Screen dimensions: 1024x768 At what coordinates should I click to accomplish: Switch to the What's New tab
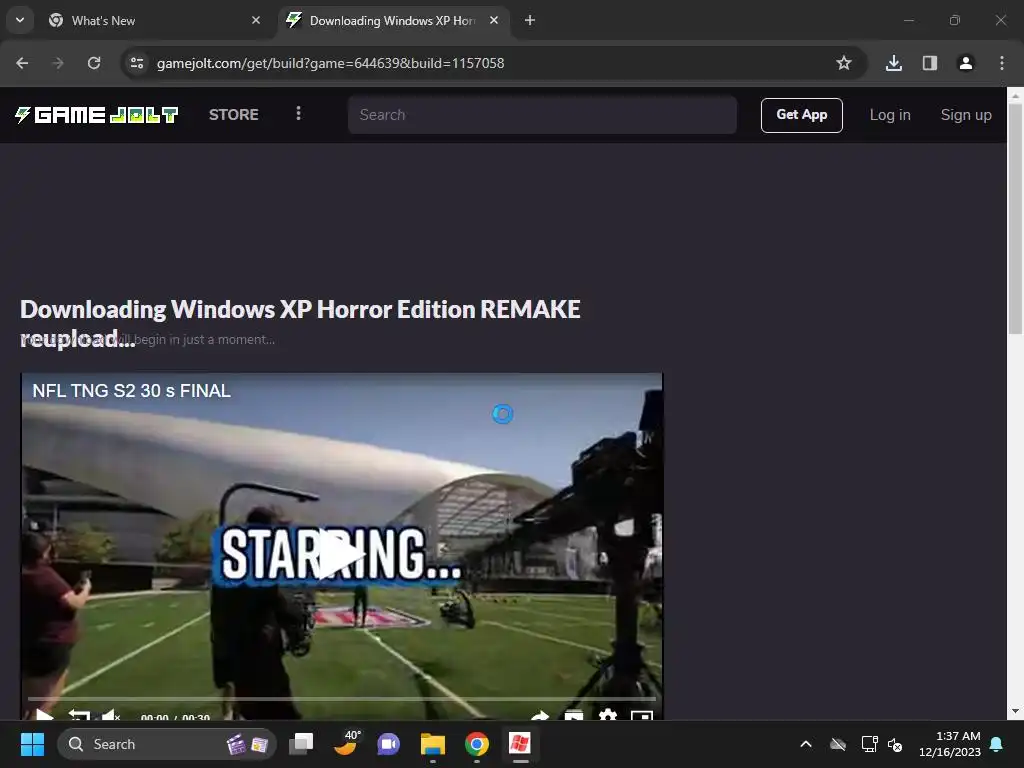point(153,21)
